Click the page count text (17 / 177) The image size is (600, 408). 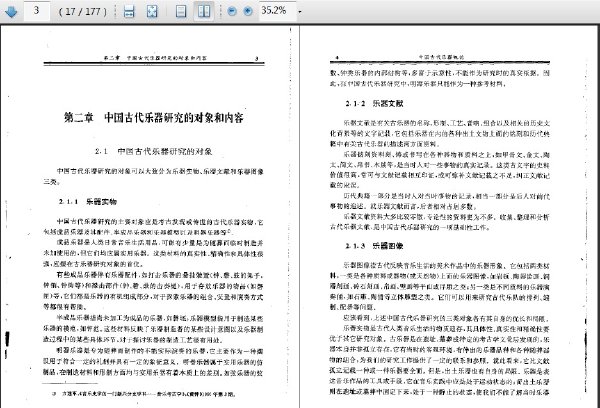83,11
